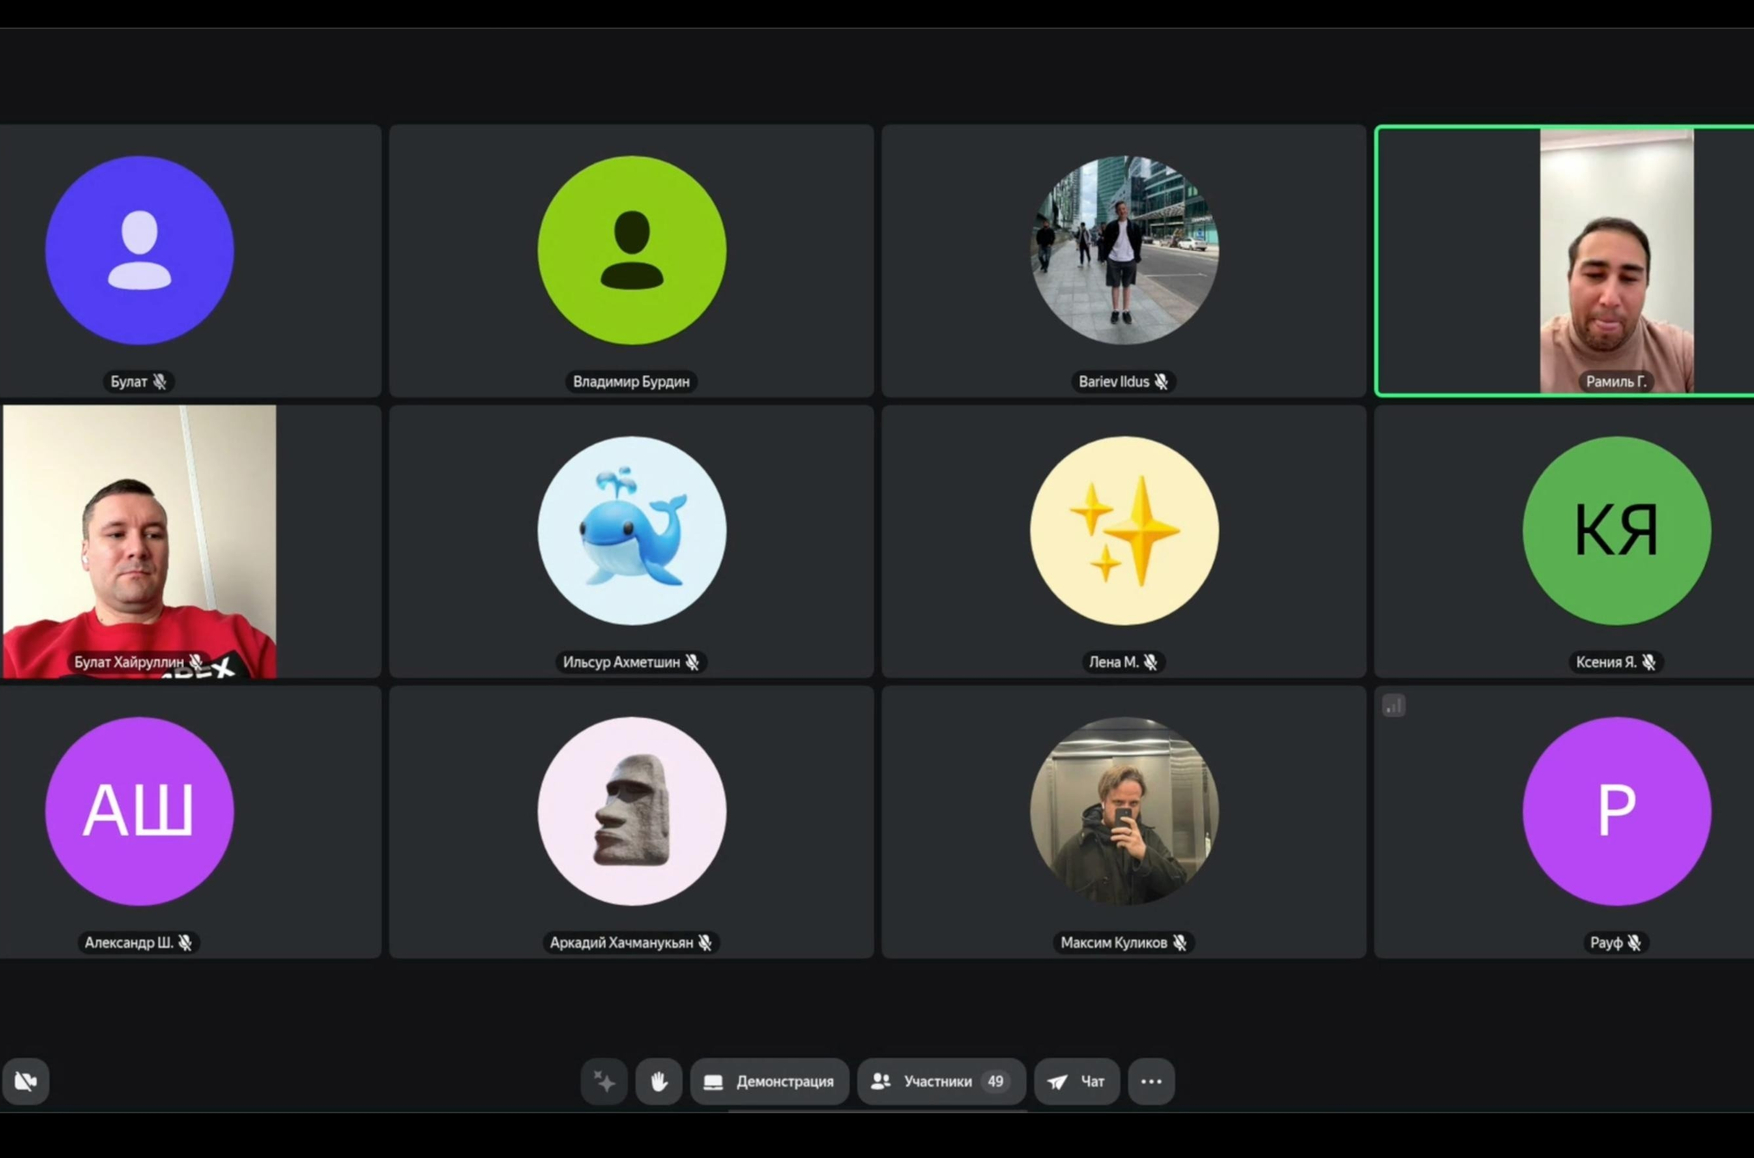Click the muted microphone icon beside Лена М.

pyautogui.click(x=1151, y=662)
